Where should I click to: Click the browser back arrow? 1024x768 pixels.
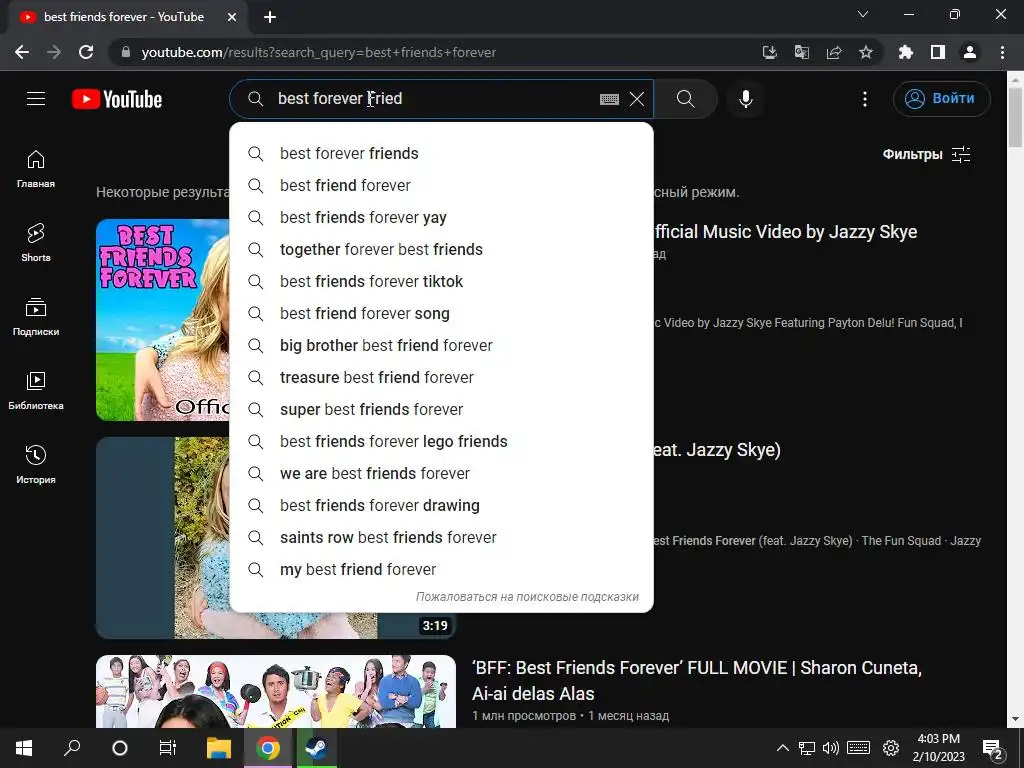(x=22, y=52)
